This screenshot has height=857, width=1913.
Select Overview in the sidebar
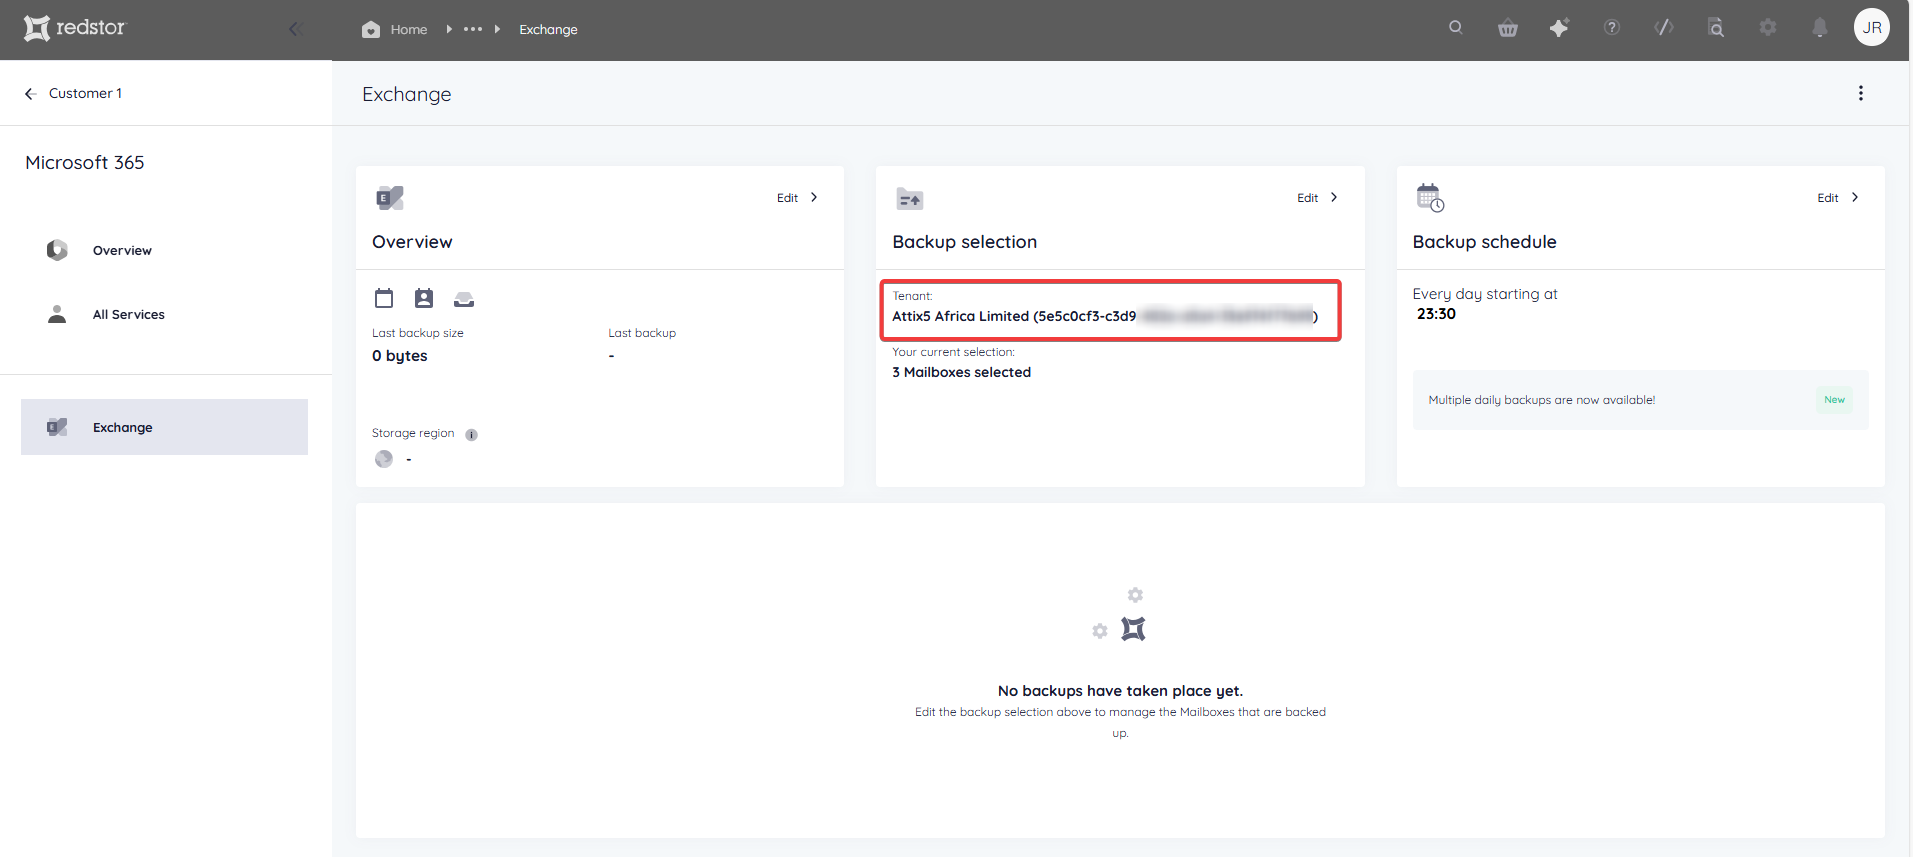tap(122, 251)
